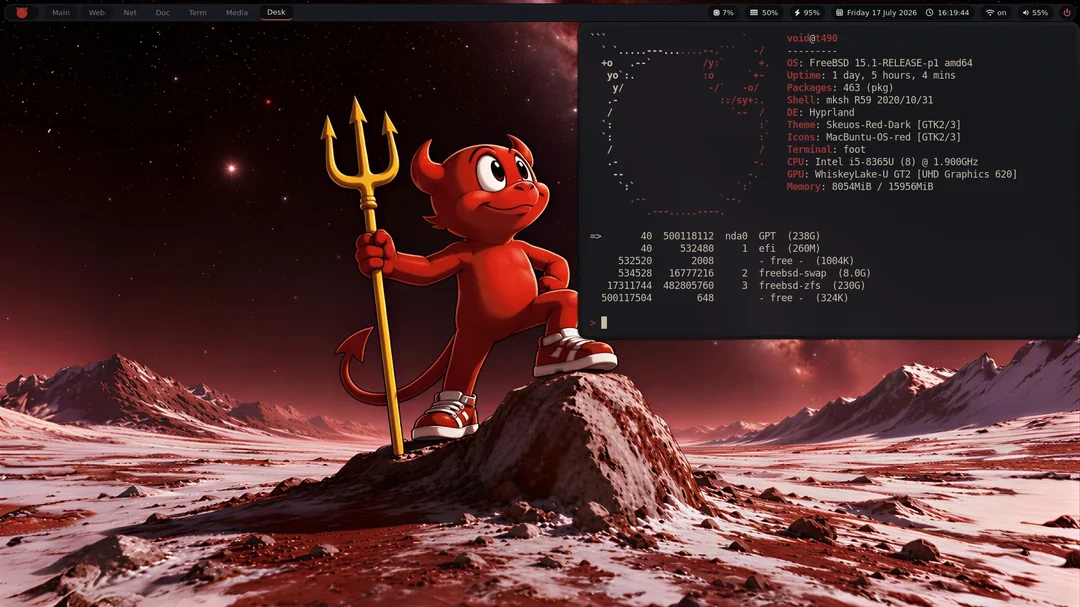Select the Packages '463 (pkg)' line

(x=840, y=88)
